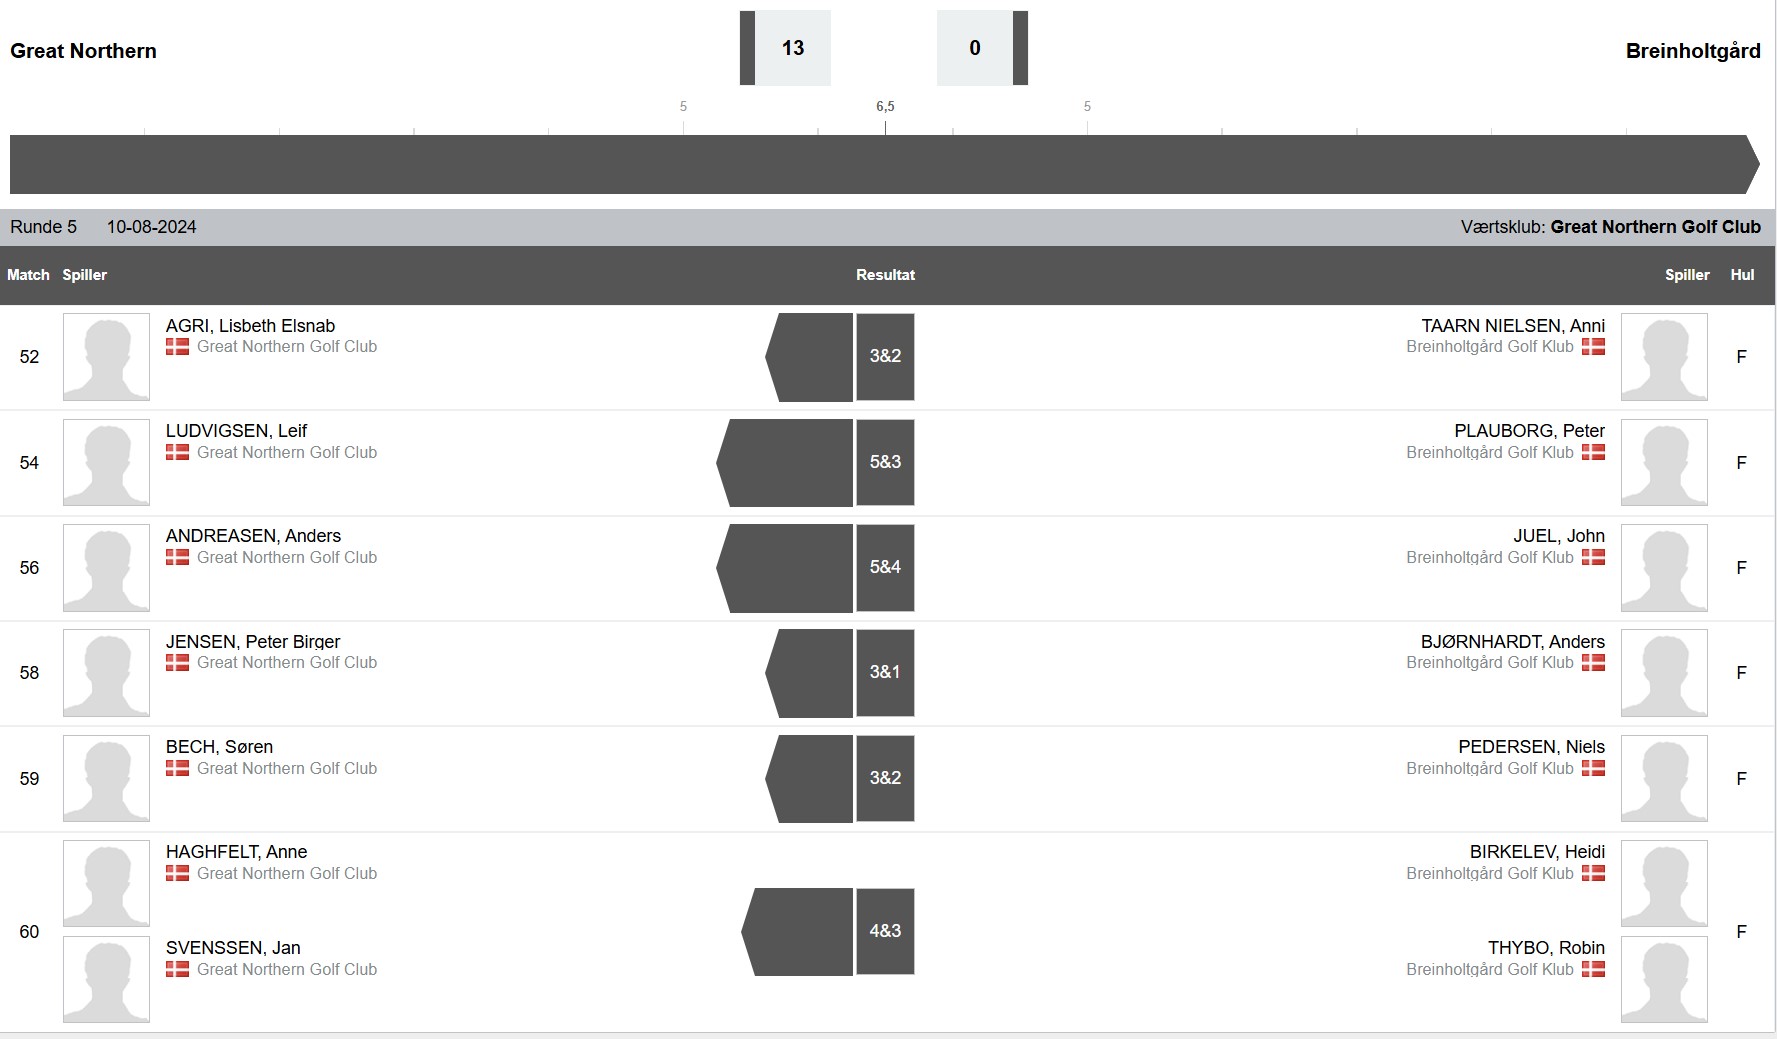Click Lisbeth Elsnab Agri's avatar photo
Viewport: 1777px width, 1039px height.
(106, 357)
